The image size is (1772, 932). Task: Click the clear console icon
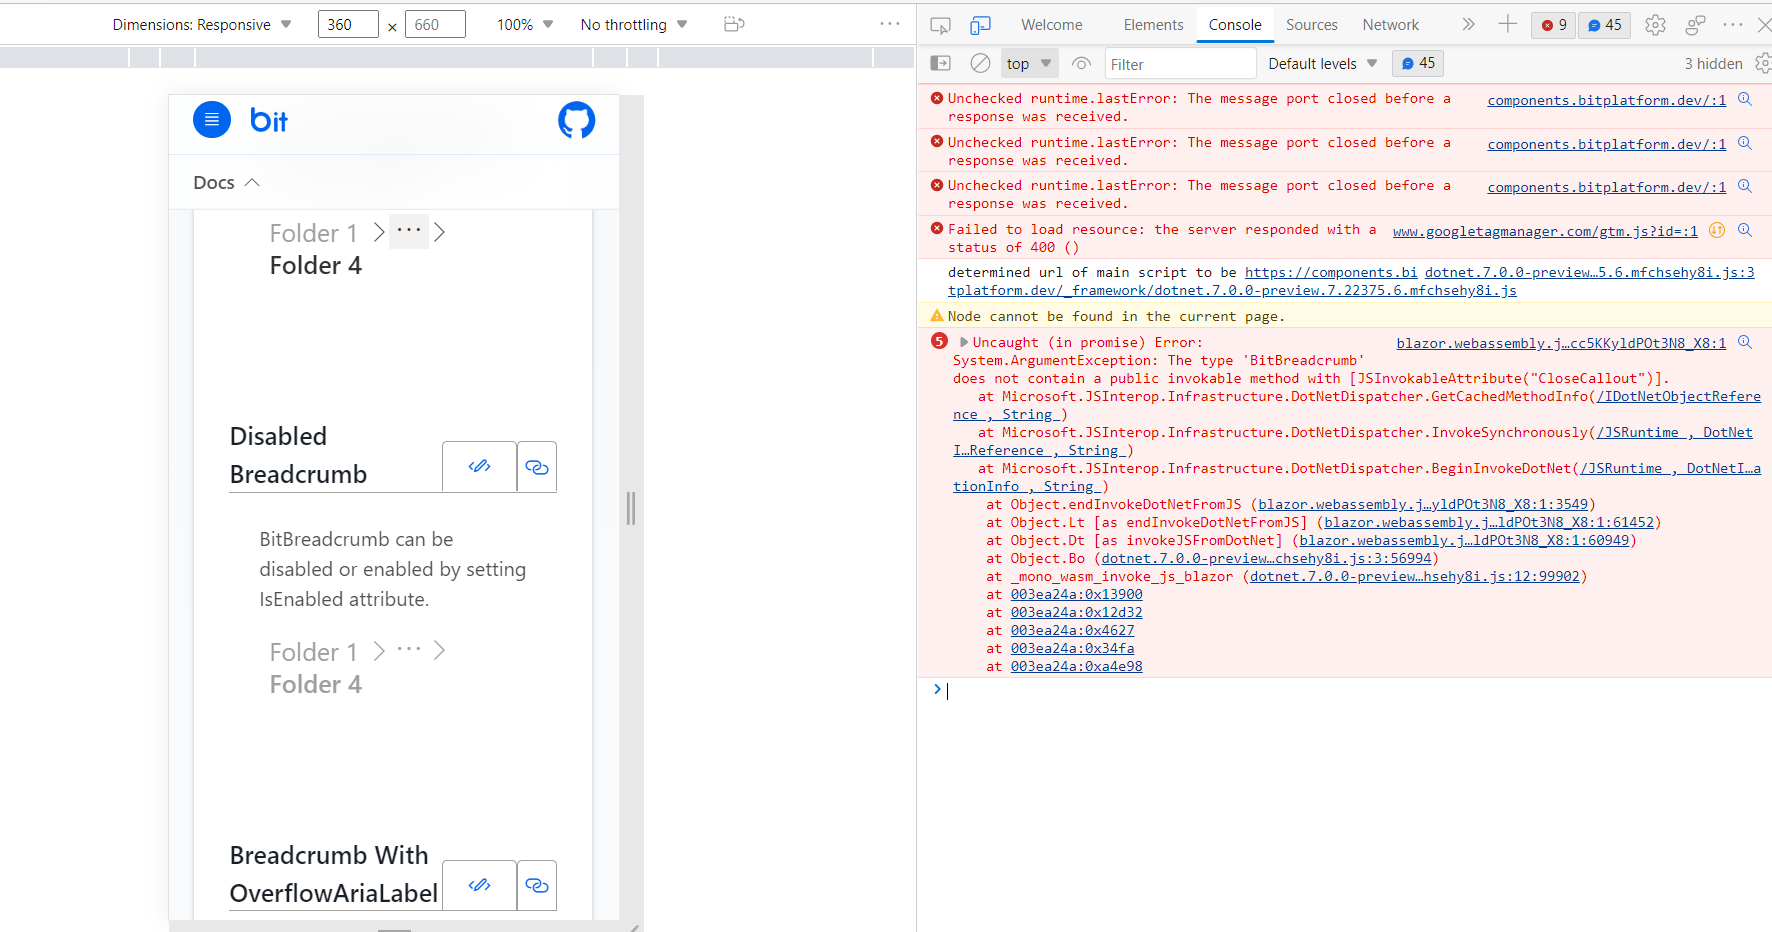tap(978, 62)
